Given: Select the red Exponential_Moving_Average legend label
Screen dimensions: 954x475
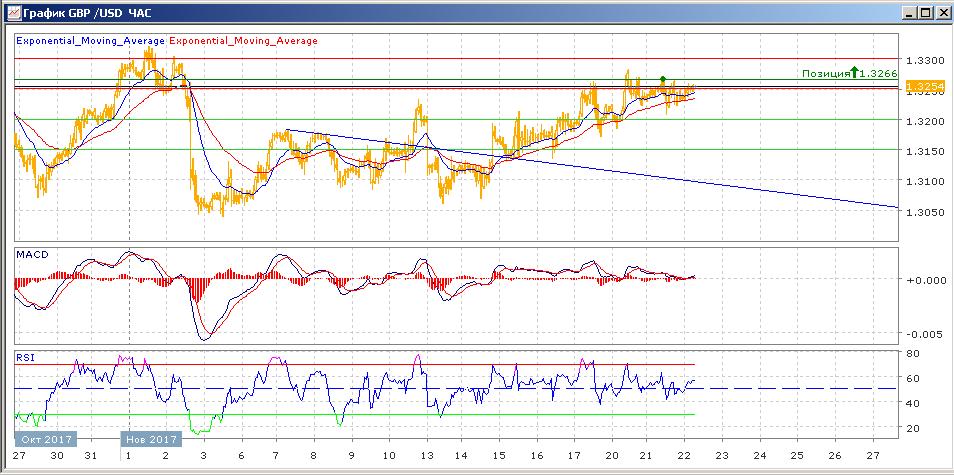Looking at the screenshot, I should click(244, 41).
